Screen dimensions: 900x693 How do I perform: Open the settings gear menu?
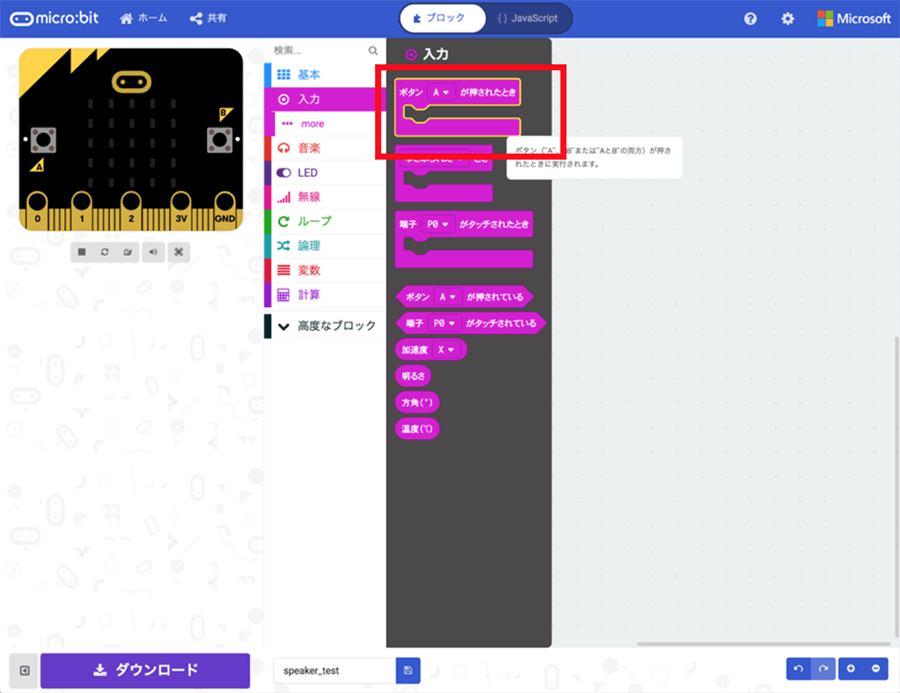788,19
